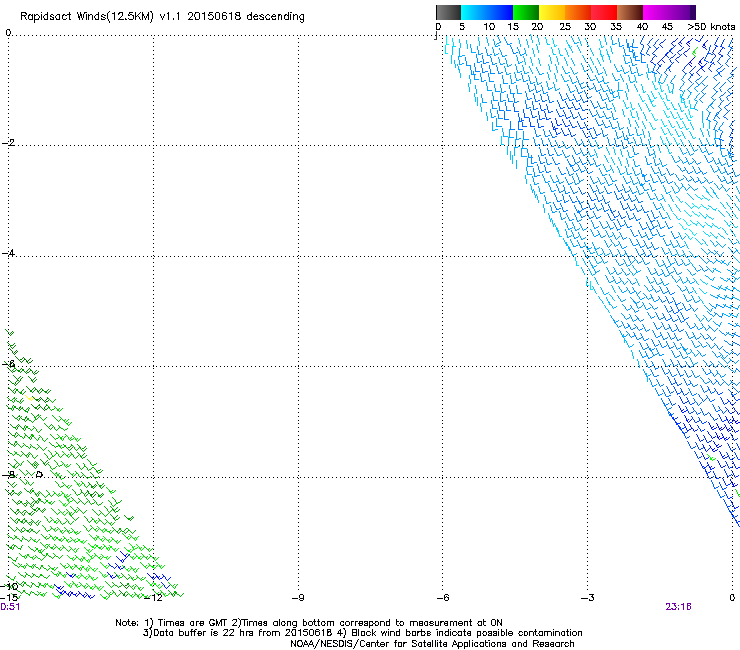Click the "-9" longitude axis label
Image resolution: width=740 pixels, height=650 pixels.
coord(298,598)
